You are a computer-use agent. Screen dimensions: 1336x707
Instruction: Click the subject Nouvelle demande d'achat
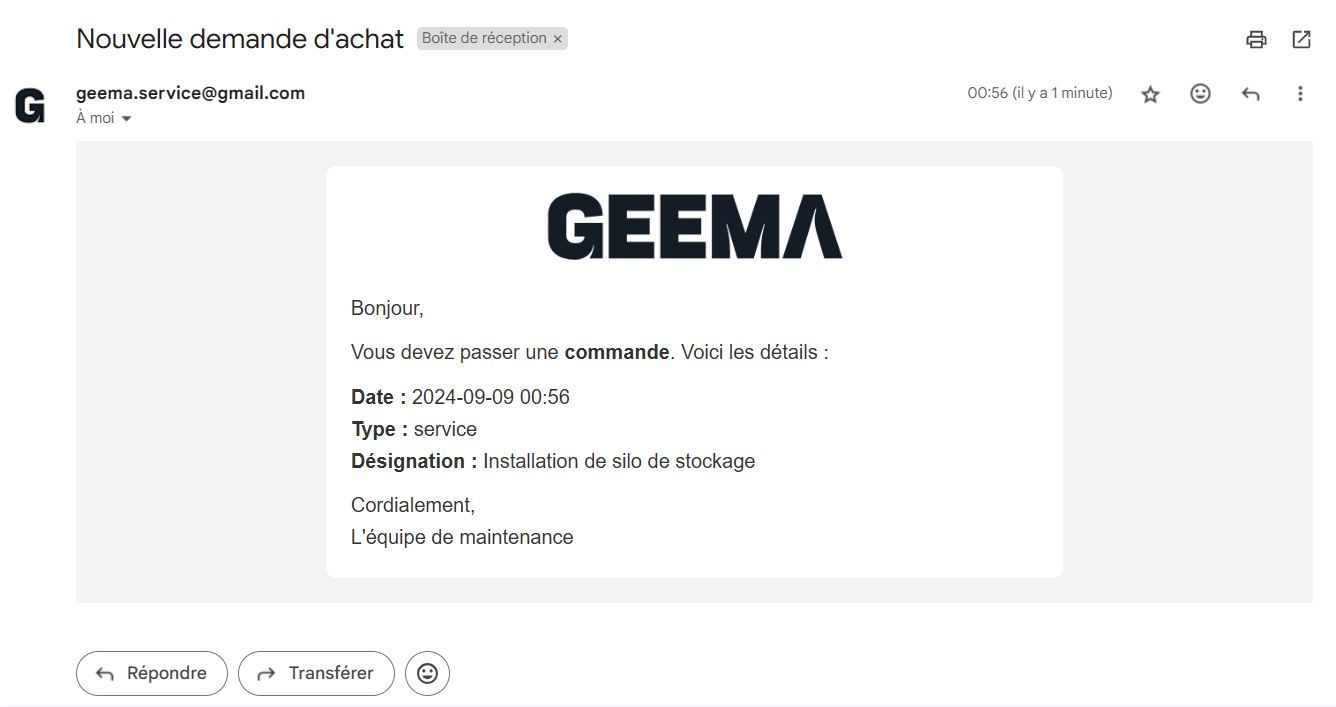click(x=240, y=39)
